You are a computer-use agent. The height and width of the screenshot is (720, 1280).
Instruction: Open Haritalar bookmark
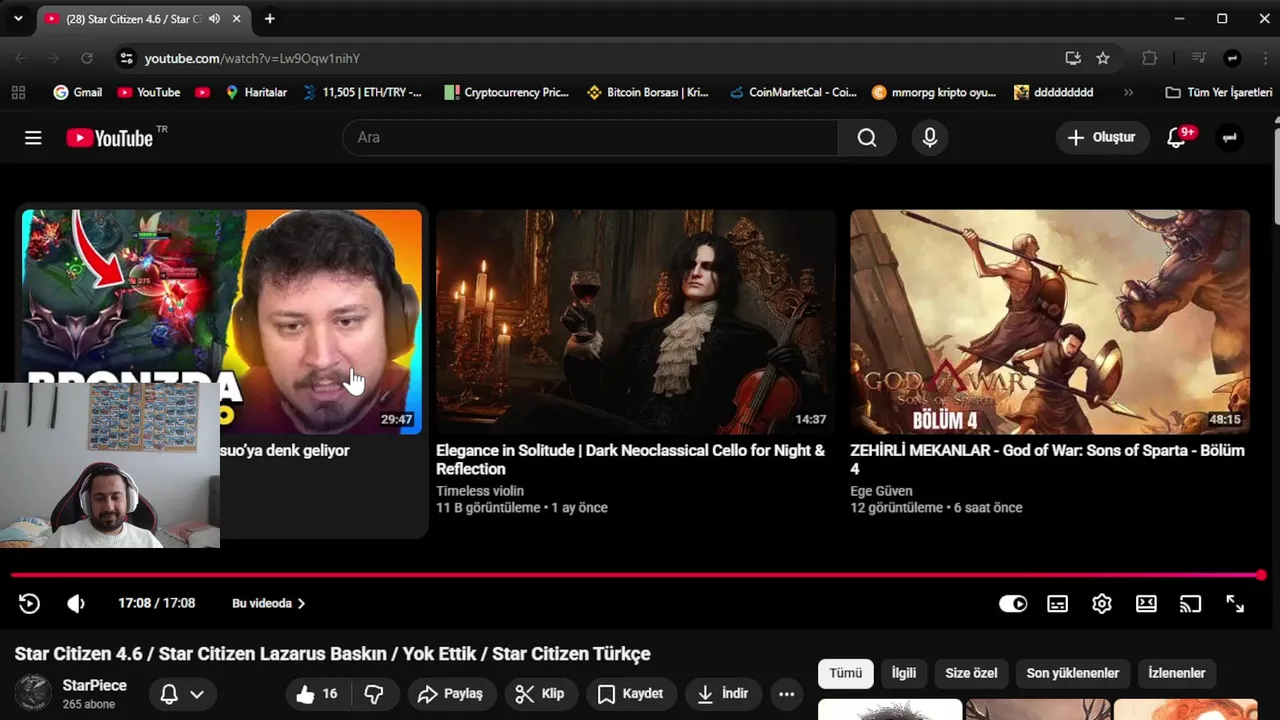tap(256, 92)
